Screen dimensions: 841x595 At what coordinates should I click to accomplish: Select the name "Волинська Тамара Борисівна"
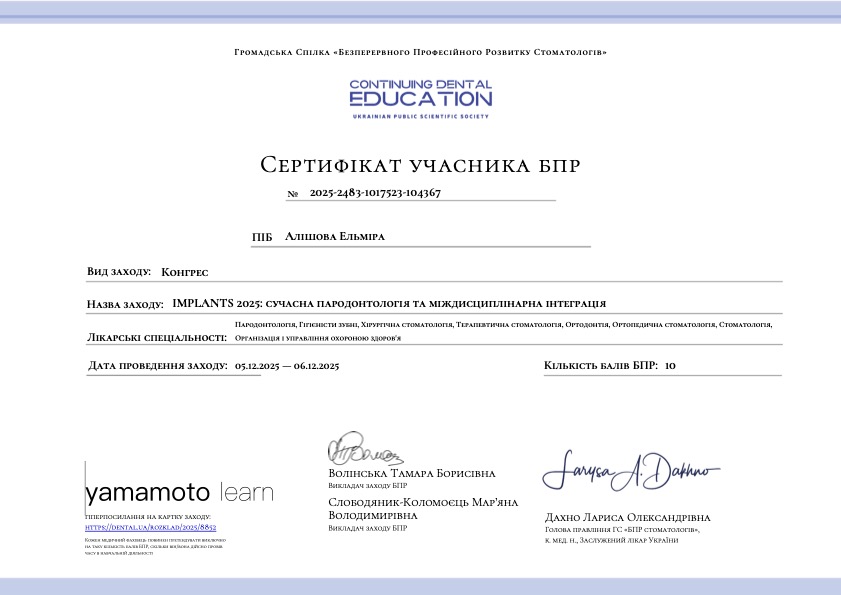point(412,474)
